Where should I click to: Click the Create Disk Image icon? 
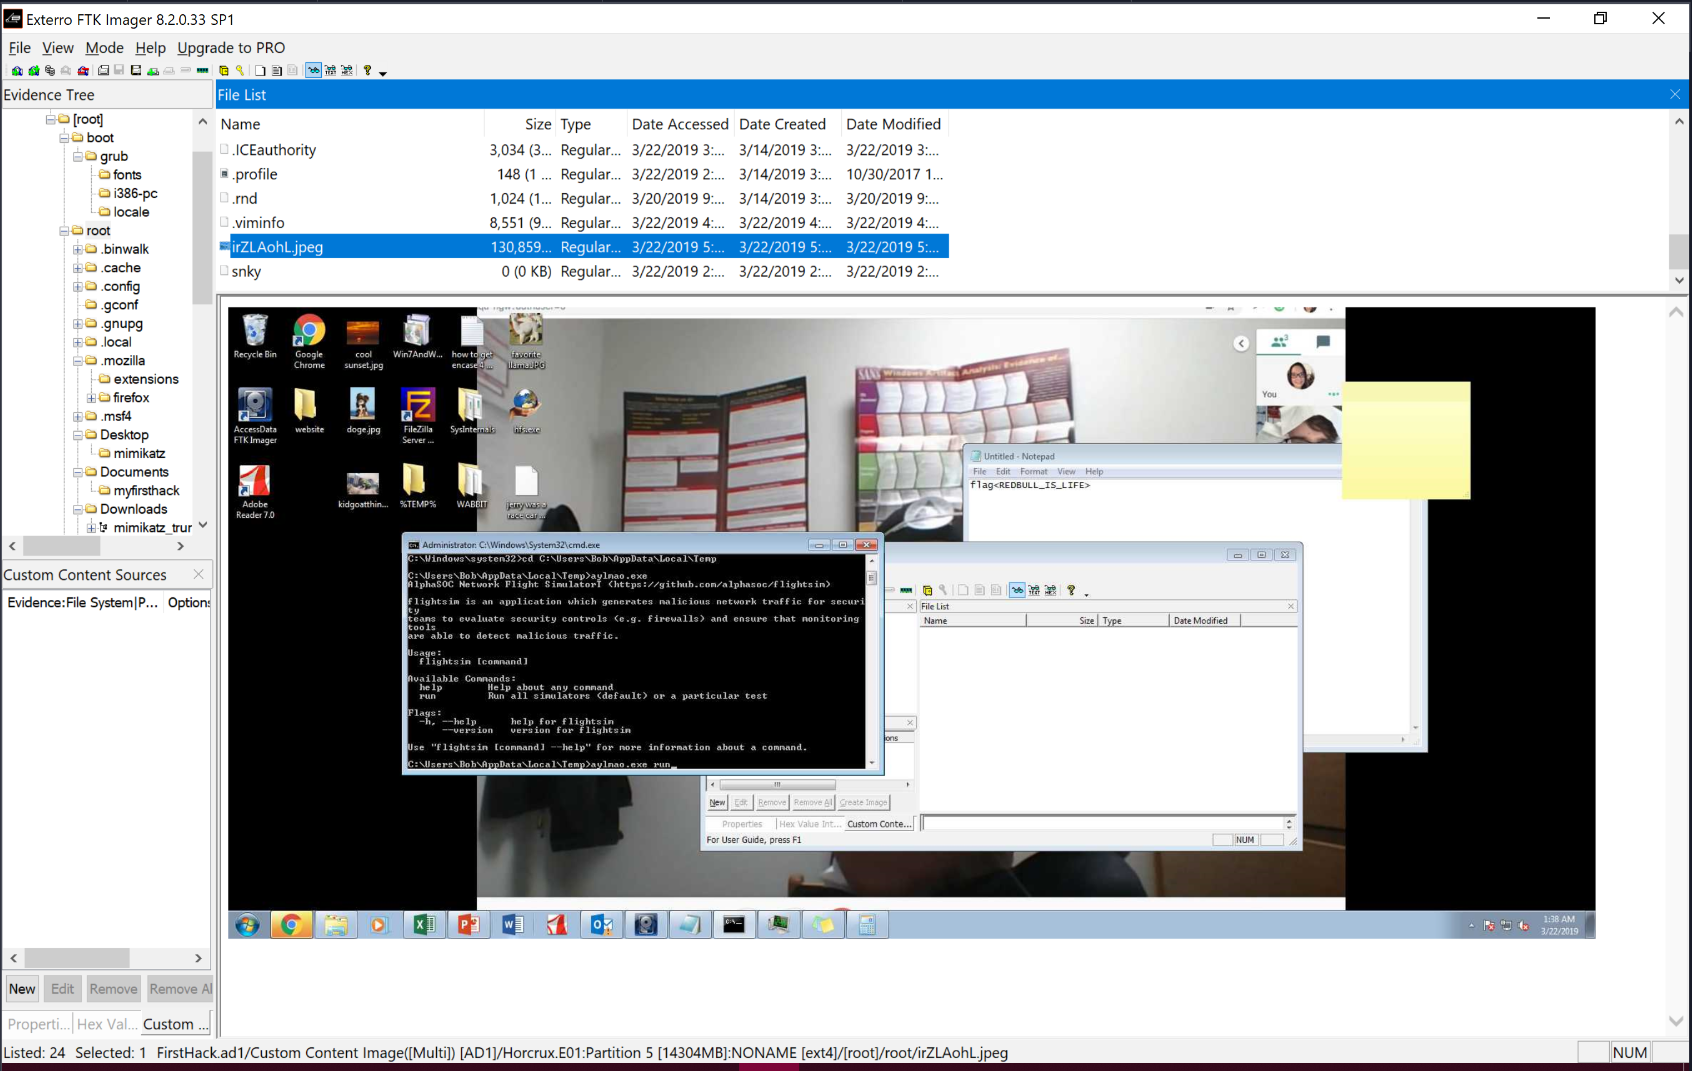103,71
